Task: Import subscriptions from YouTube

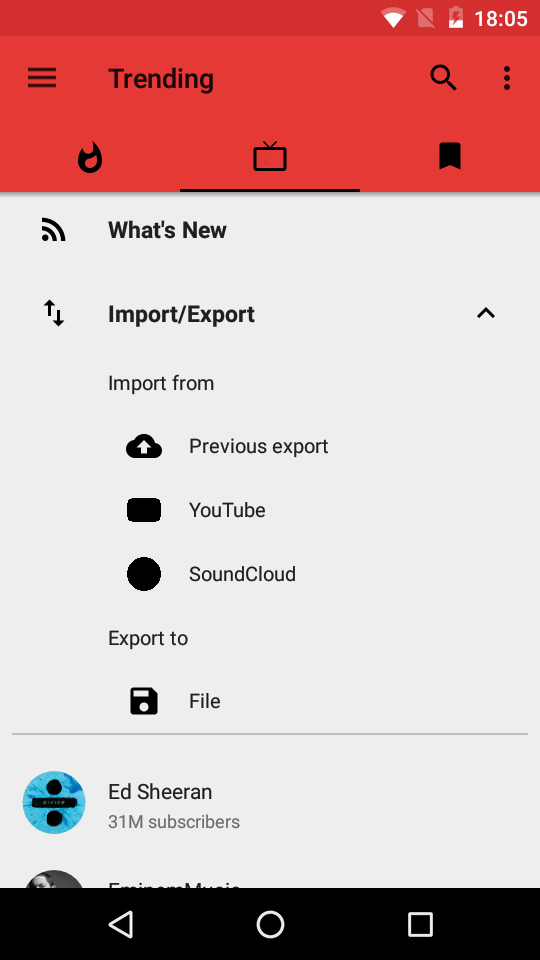Action: point(227,510)
